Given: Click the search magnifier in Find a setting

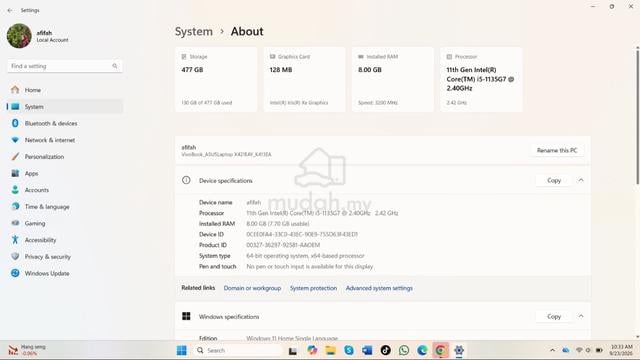Looking at the screenshot, I should [115, 66].
